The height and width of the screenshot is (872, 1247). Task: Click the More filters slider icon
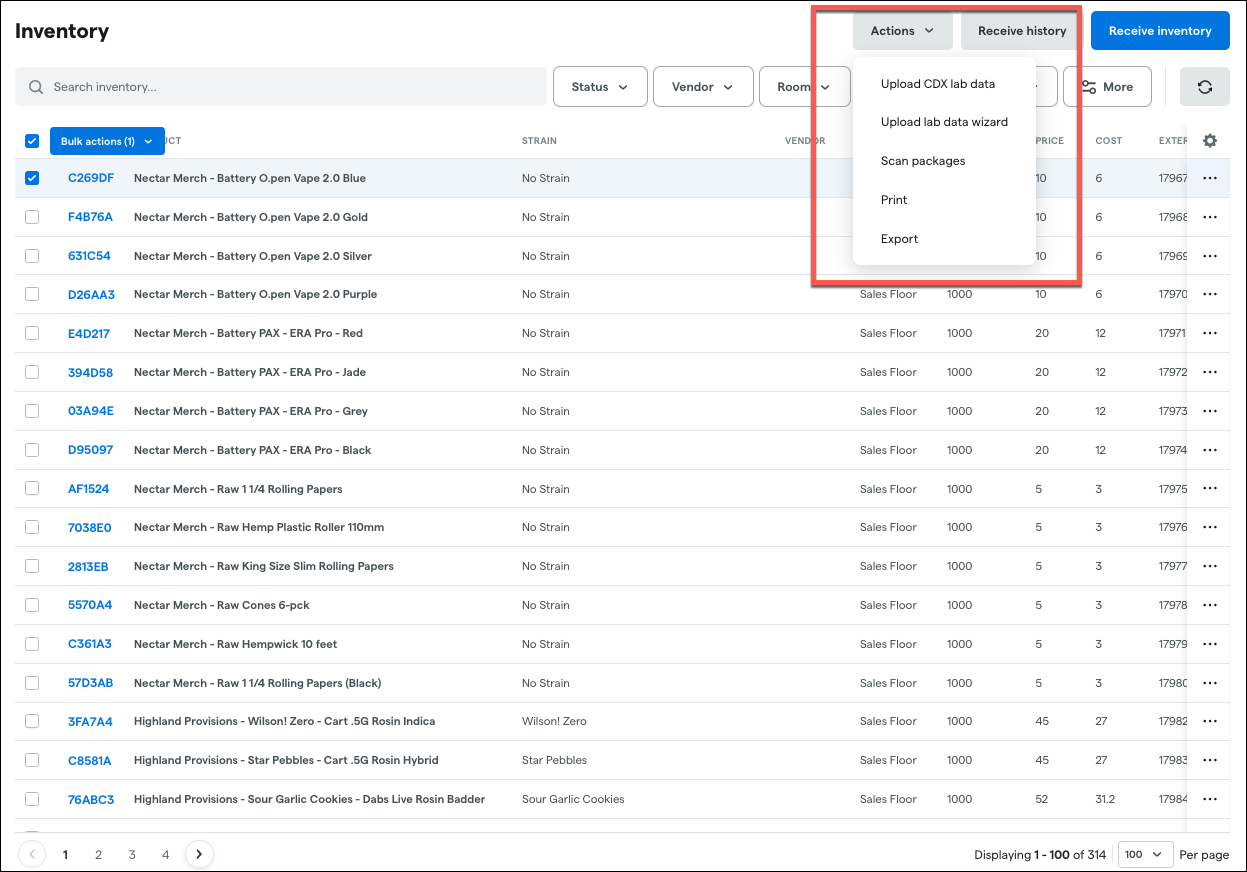pyautogui.click(x=1086, y=87)
